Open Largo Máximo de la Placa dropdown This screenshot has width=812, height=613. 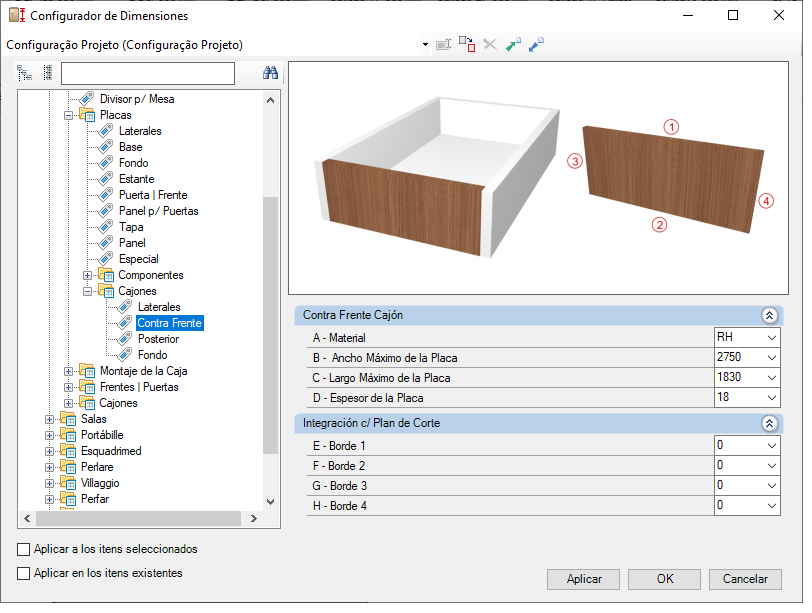pyautogui.click(x=772, y=378)
